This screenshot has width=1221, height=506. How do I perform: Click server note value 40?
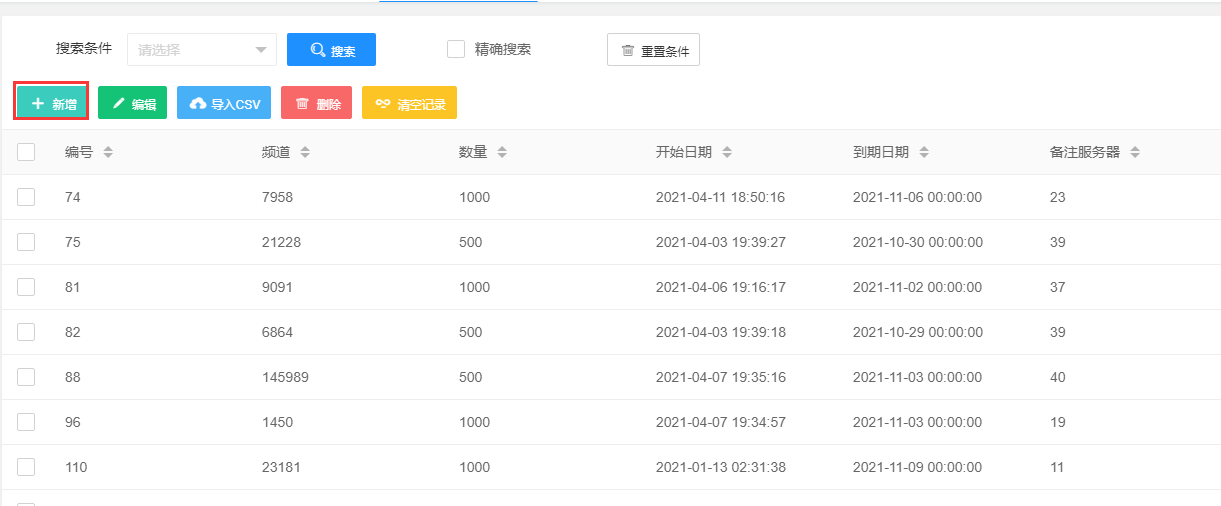tap(1058, 377)
